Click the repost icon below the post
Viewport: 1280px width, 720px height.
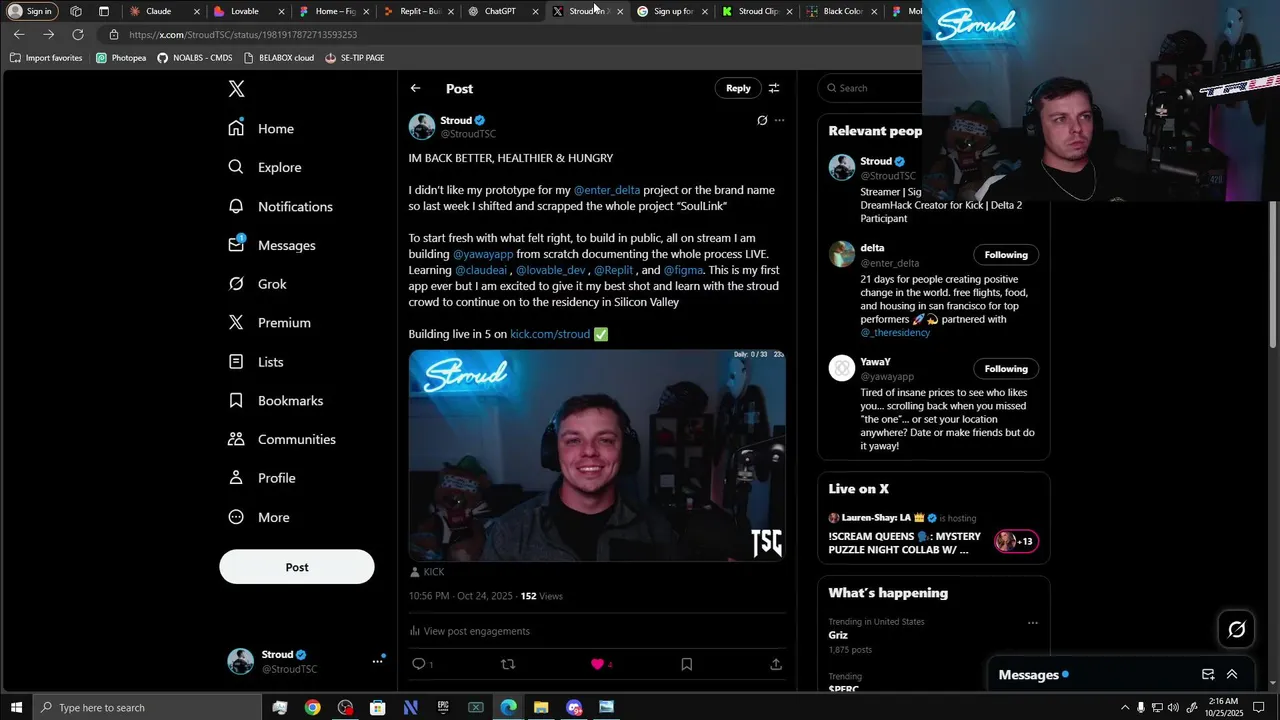[x=508, y=664]
